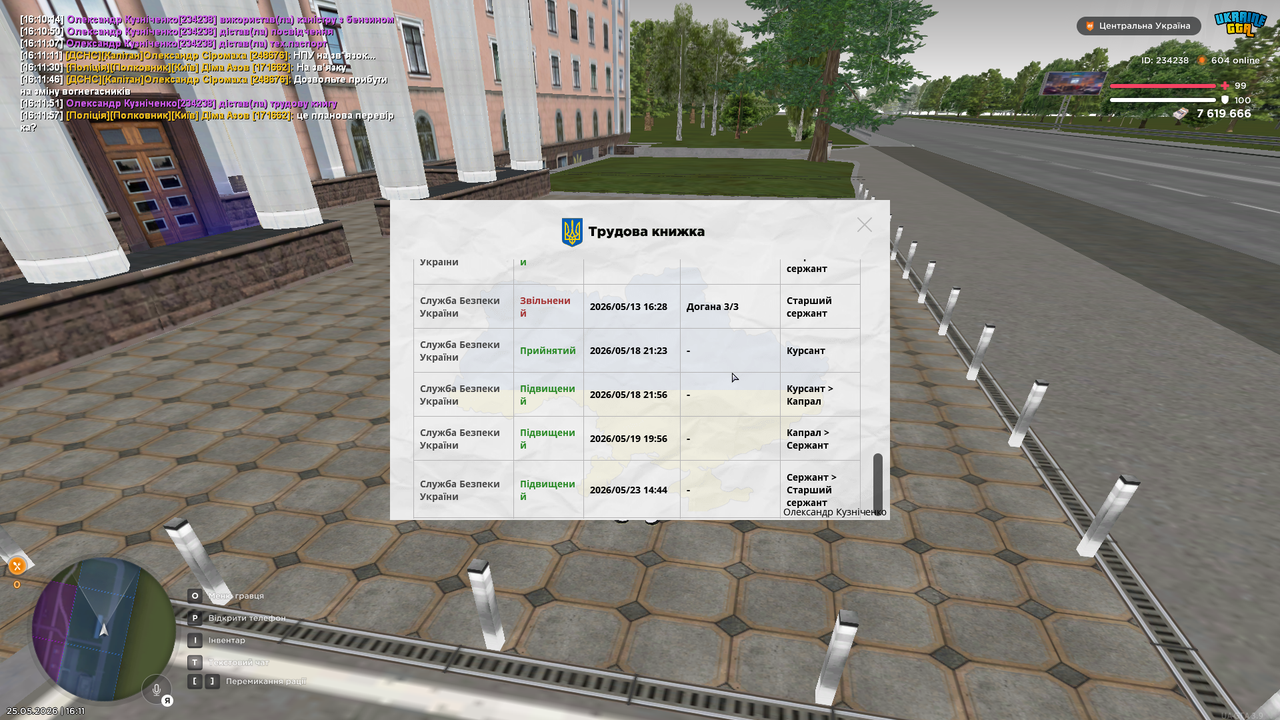Click the ID: 234238 text
This screenshot has width=1280, height=720.
point(1165,60)
